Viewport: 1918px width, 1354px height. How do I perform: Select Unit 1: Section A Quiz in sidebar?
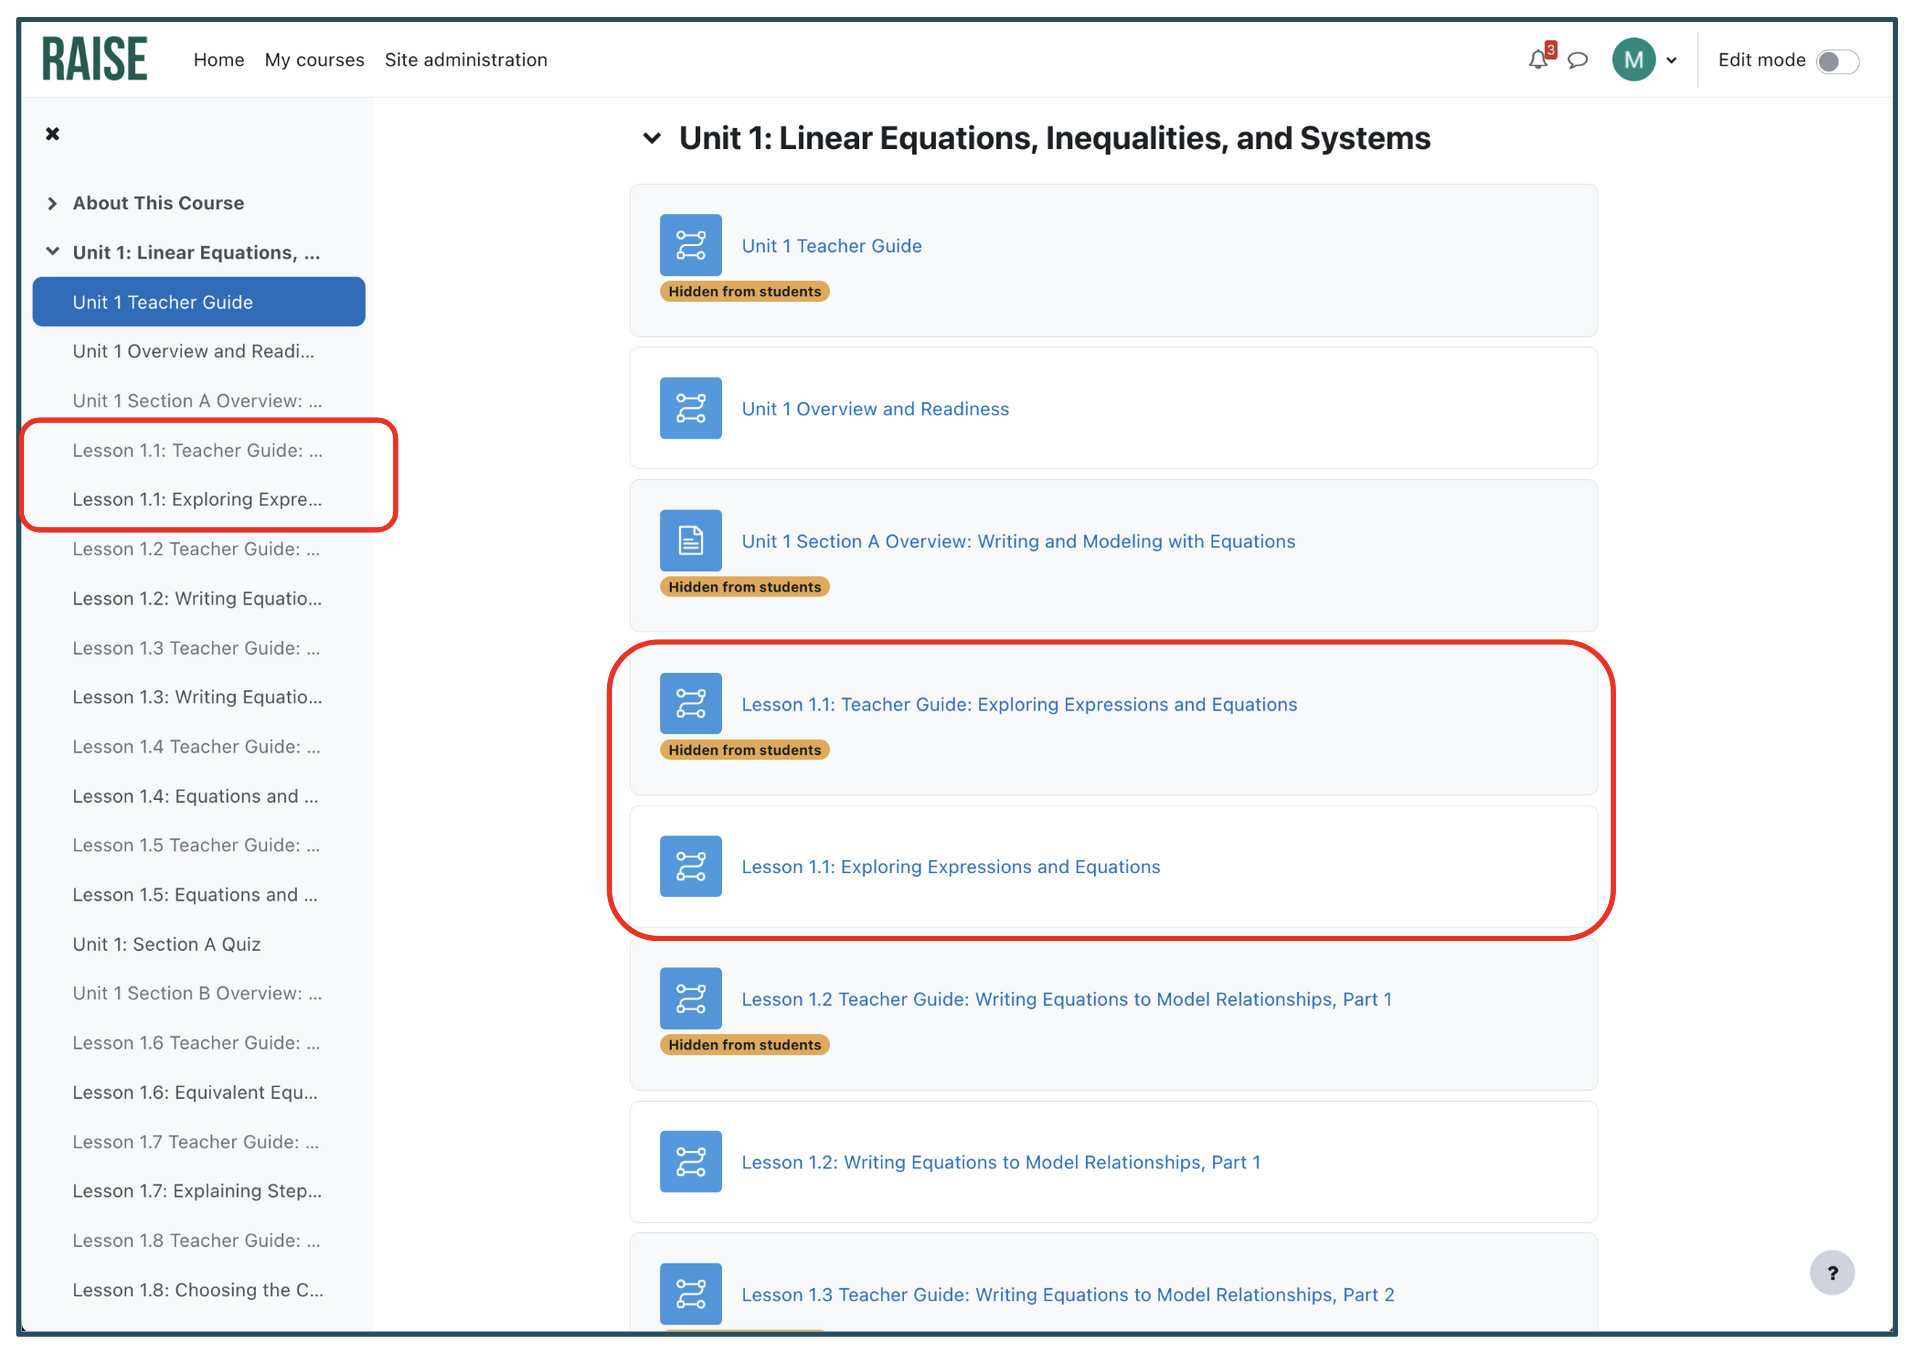point(166,944)
